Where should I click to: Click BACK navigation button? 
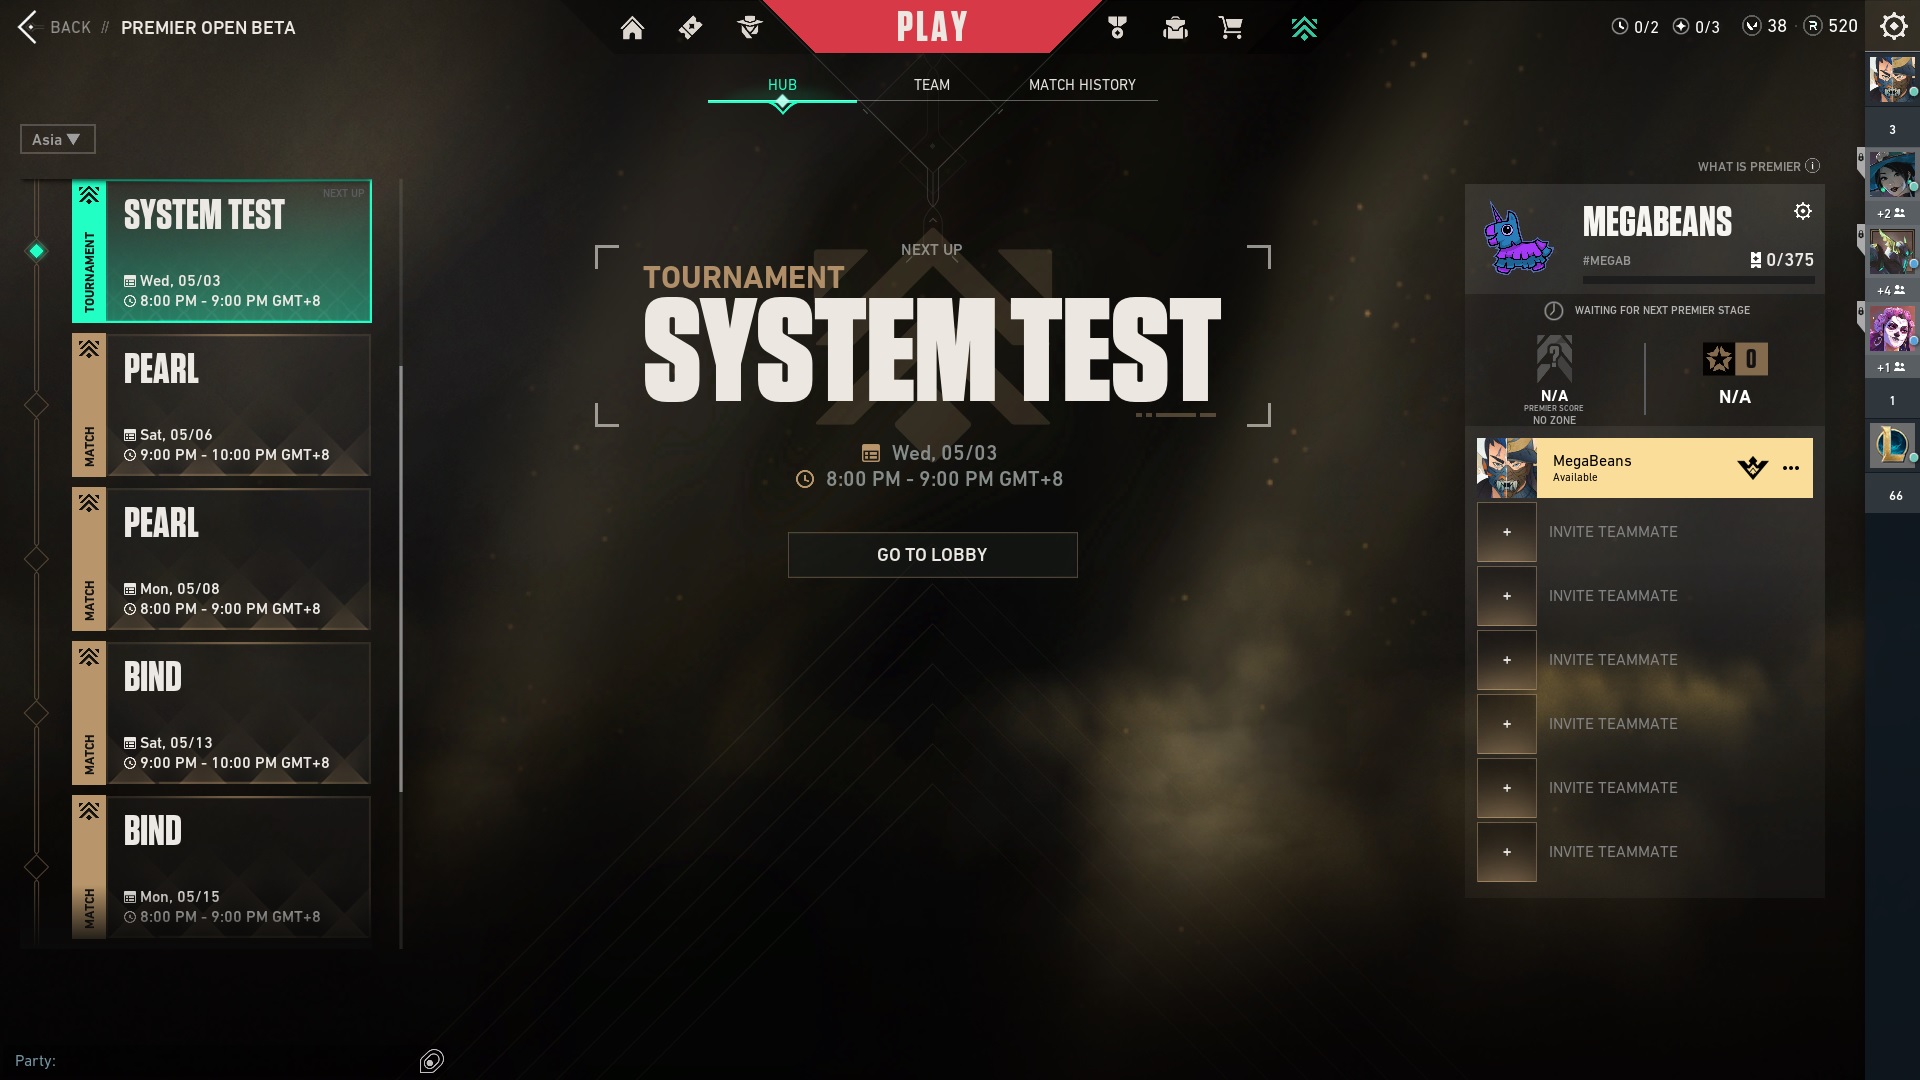pos(53,26)
